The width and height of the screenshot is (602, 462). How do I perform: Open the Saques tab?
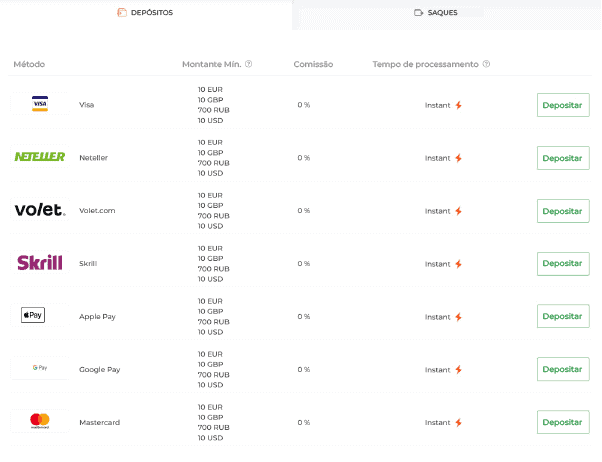coord(449,13)
